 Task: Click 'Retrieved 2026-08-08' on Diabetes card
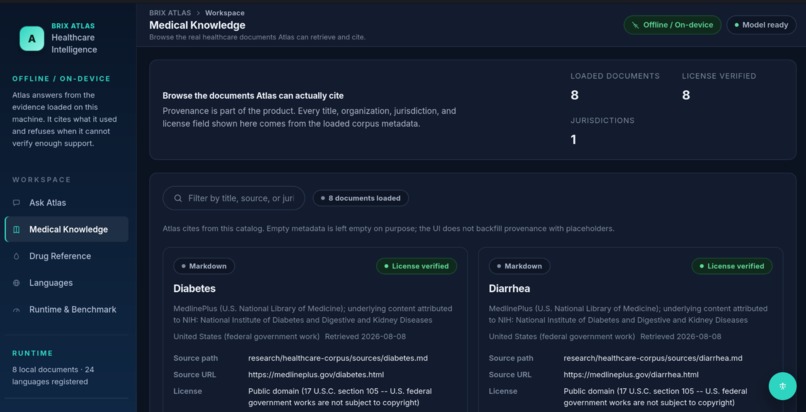(365, 336)
